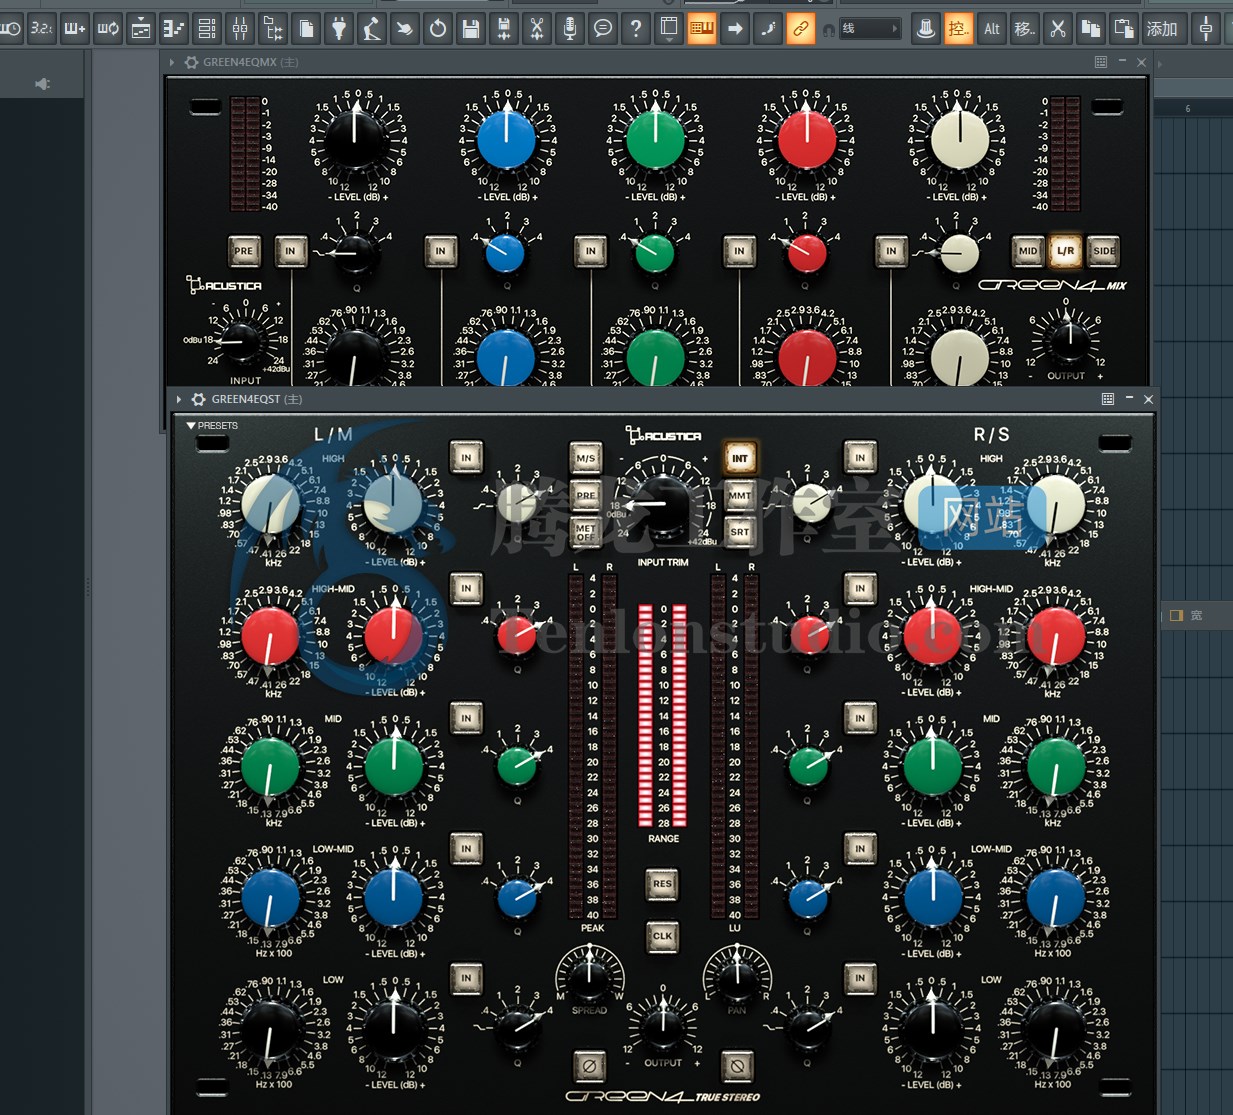
Task: Open the undo history icon
Action: (438, 29)
